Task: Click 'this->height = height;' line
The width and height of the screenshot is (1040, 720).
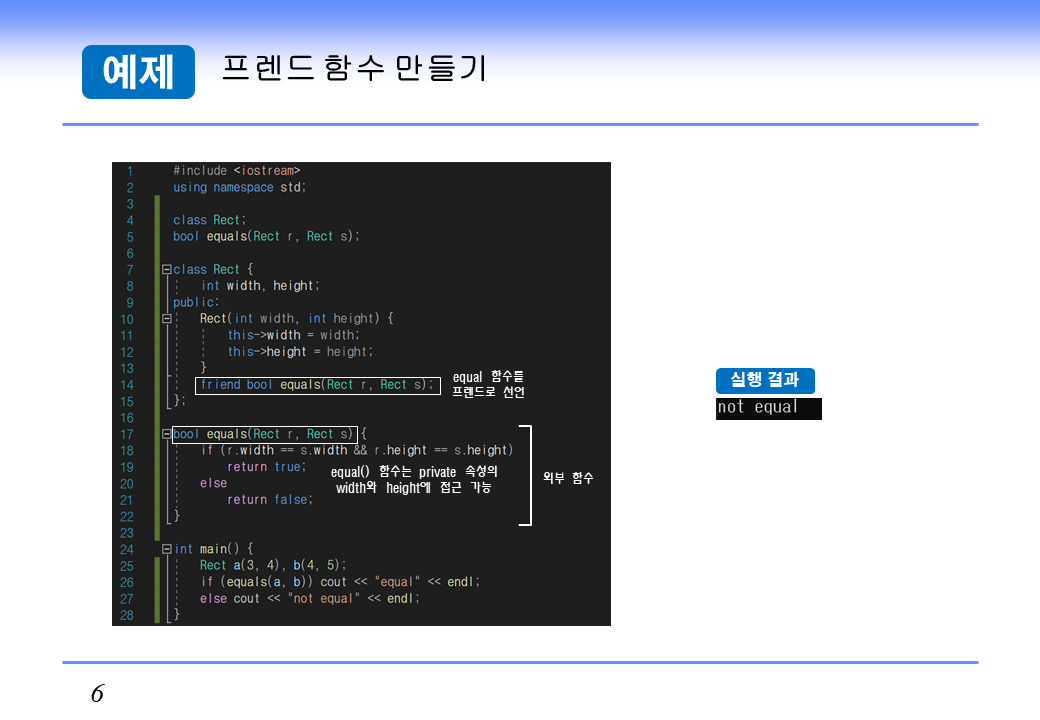Action: coord(300,351)
